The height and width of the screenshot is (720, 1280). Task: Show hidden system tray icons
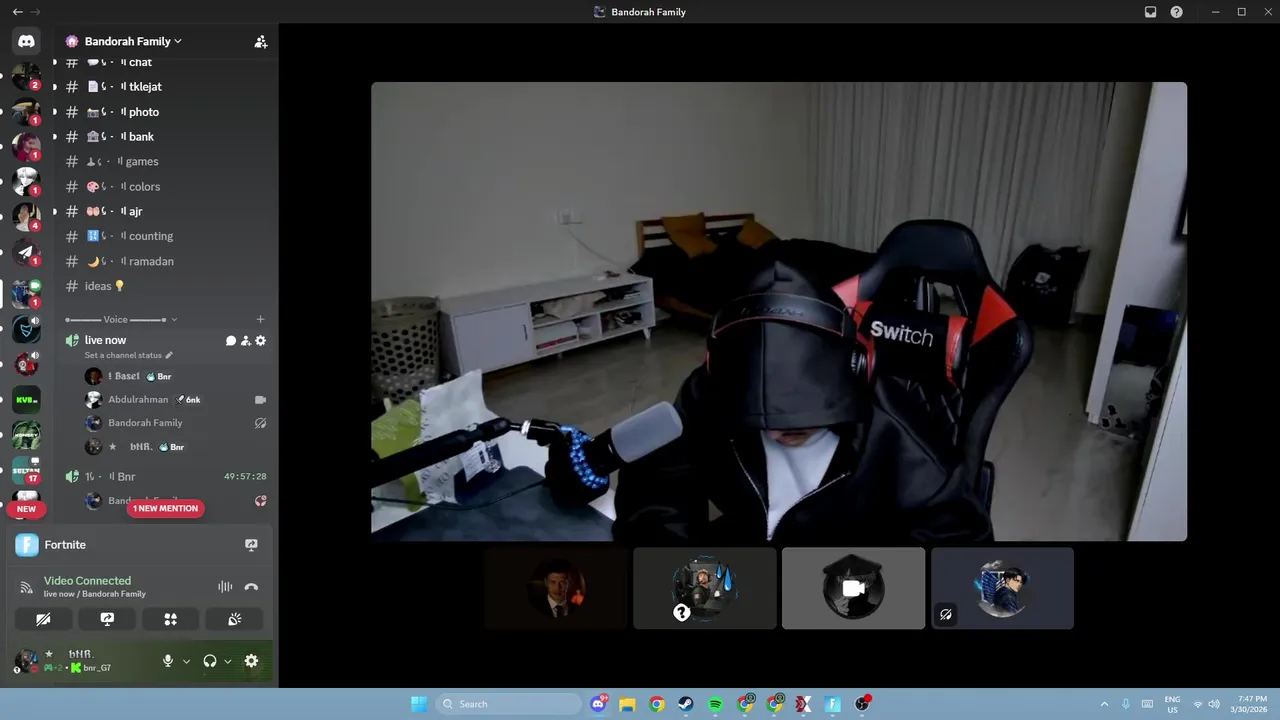[1104, 704]
